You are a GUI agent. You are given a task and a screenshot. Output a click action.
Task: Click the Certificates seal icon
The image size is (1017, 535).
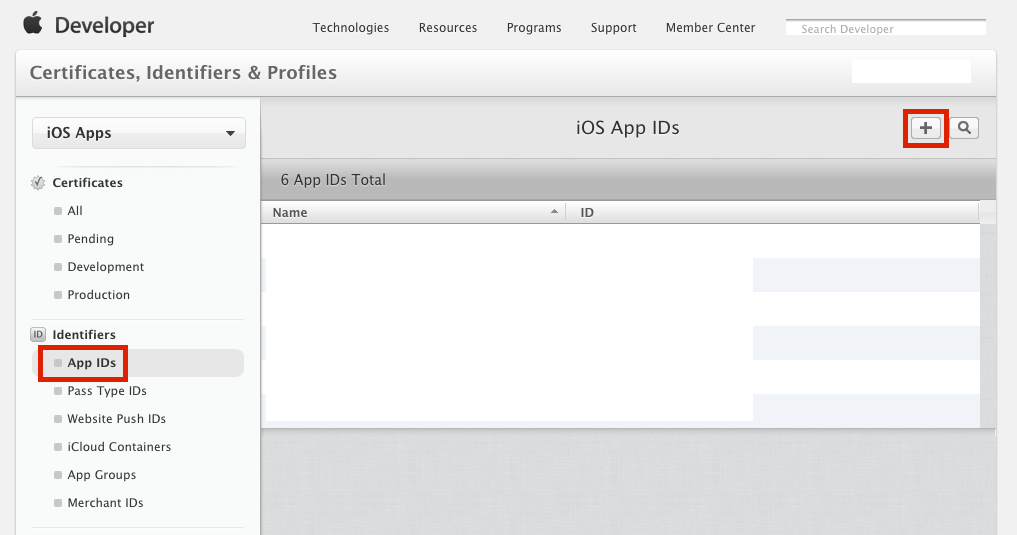pyautogui.click(x=38, y=183)
